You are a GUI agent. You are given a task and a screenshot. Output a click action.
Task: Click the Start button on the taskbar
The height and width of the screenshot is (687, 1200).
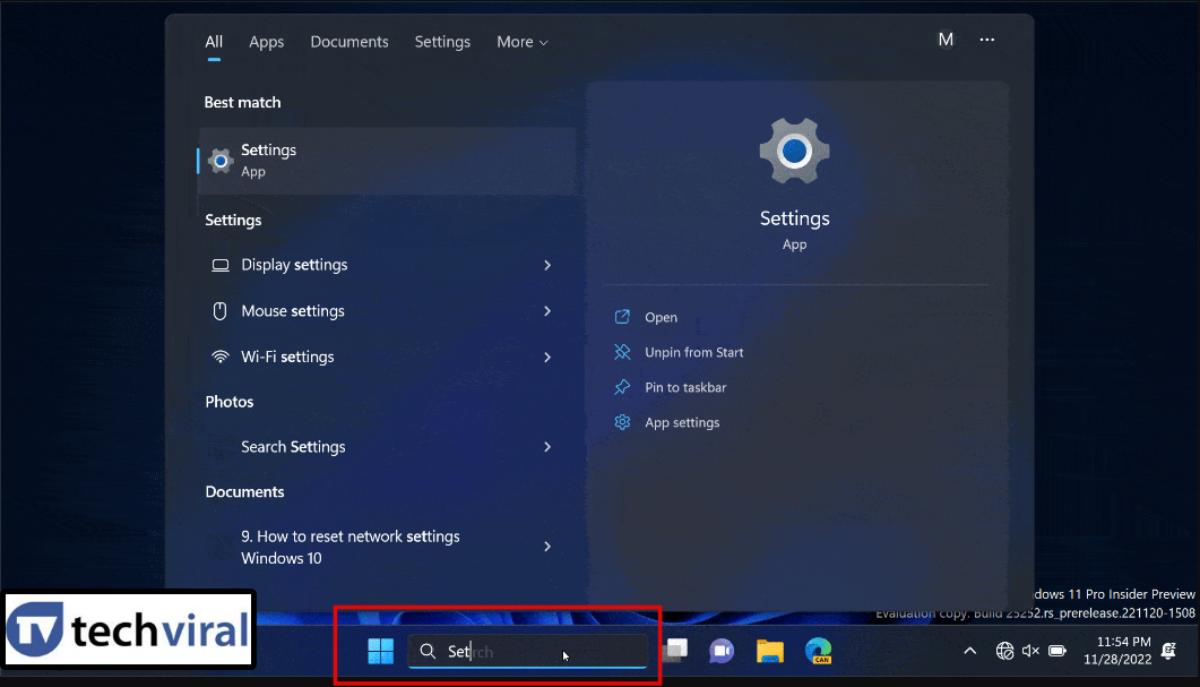[x=380, y=651]
